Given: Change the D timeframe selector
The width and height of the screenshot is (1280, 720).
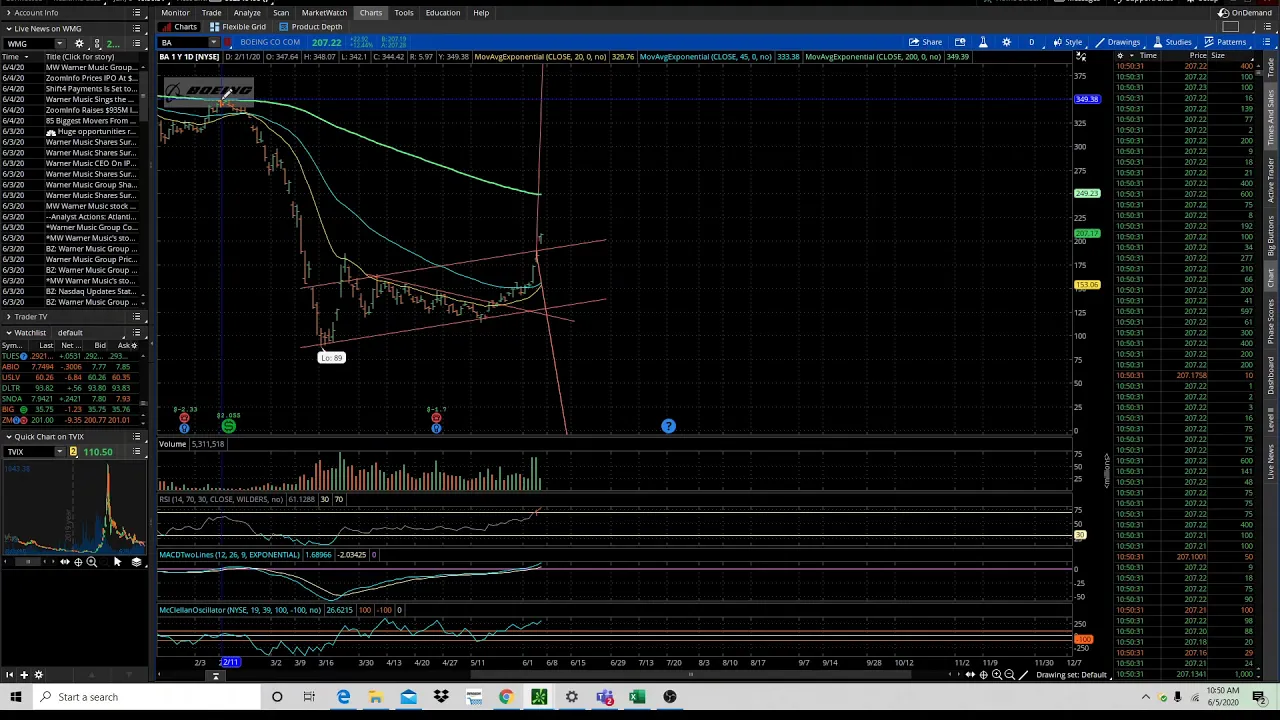Looking at the screenshot, I should pos(1031,42).
